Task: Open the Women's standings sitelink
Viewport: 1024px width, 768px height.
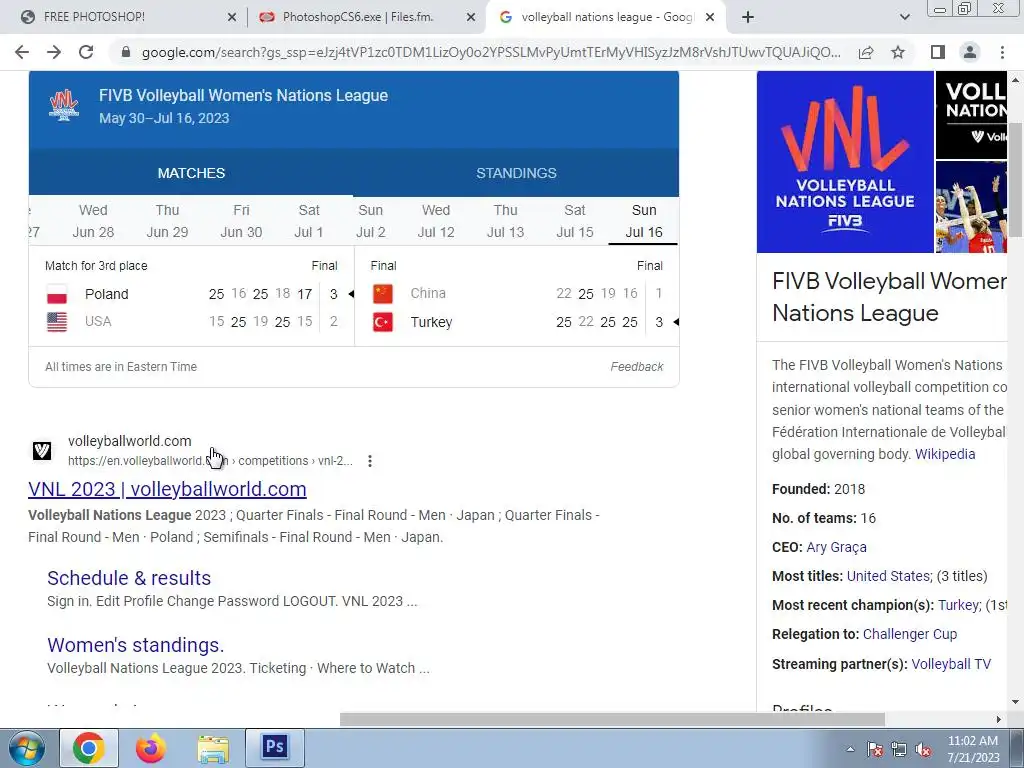Action: point(136,645)
